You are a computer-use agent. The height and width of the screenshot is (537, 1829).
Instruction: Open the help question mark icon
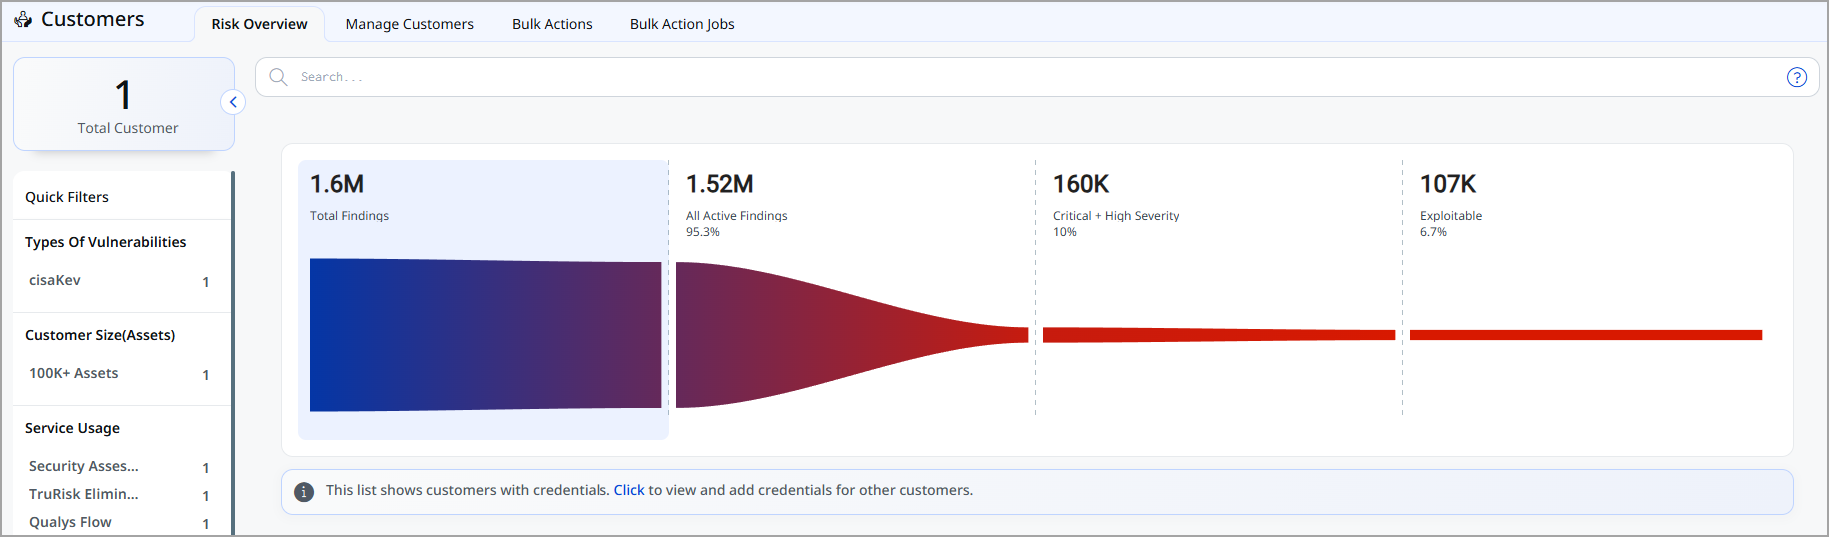[x=1796, y=77]
